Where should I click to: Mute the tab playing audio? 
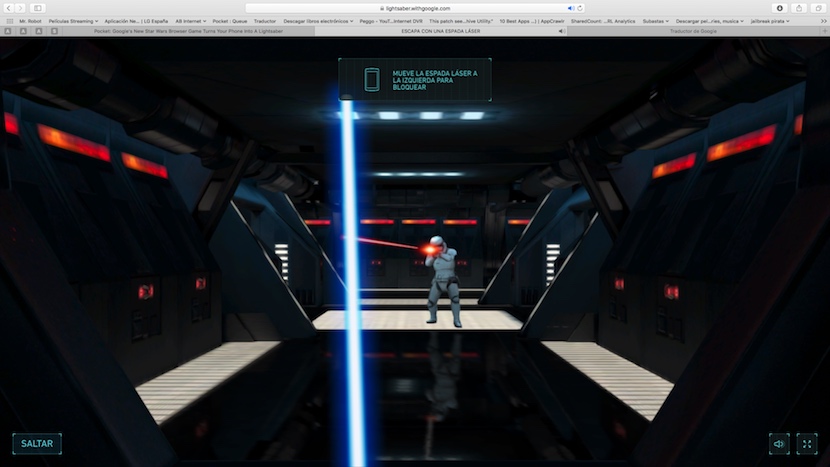[561, 31]
